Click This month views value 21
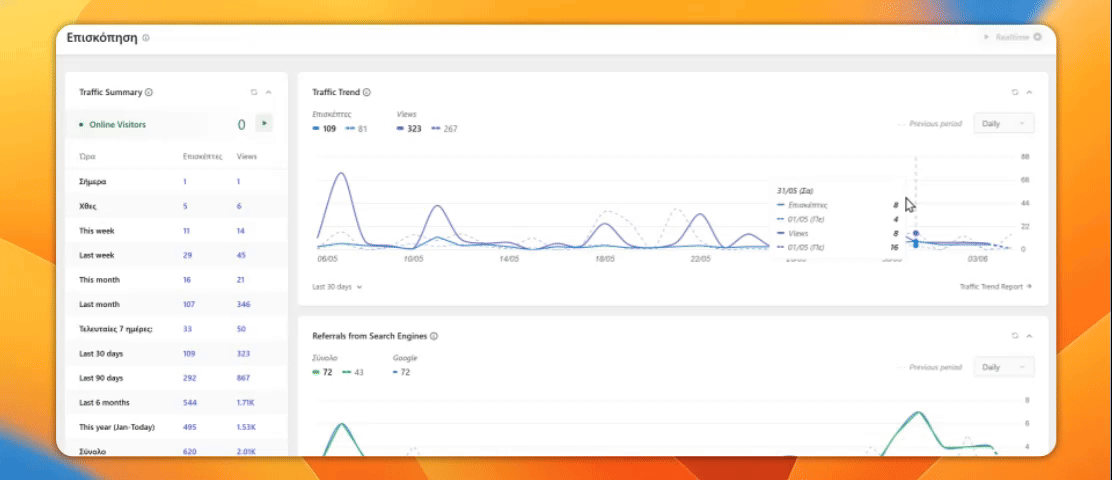Screen dimensions: 1112x480 pyautogui.click(x=240, y=280)
